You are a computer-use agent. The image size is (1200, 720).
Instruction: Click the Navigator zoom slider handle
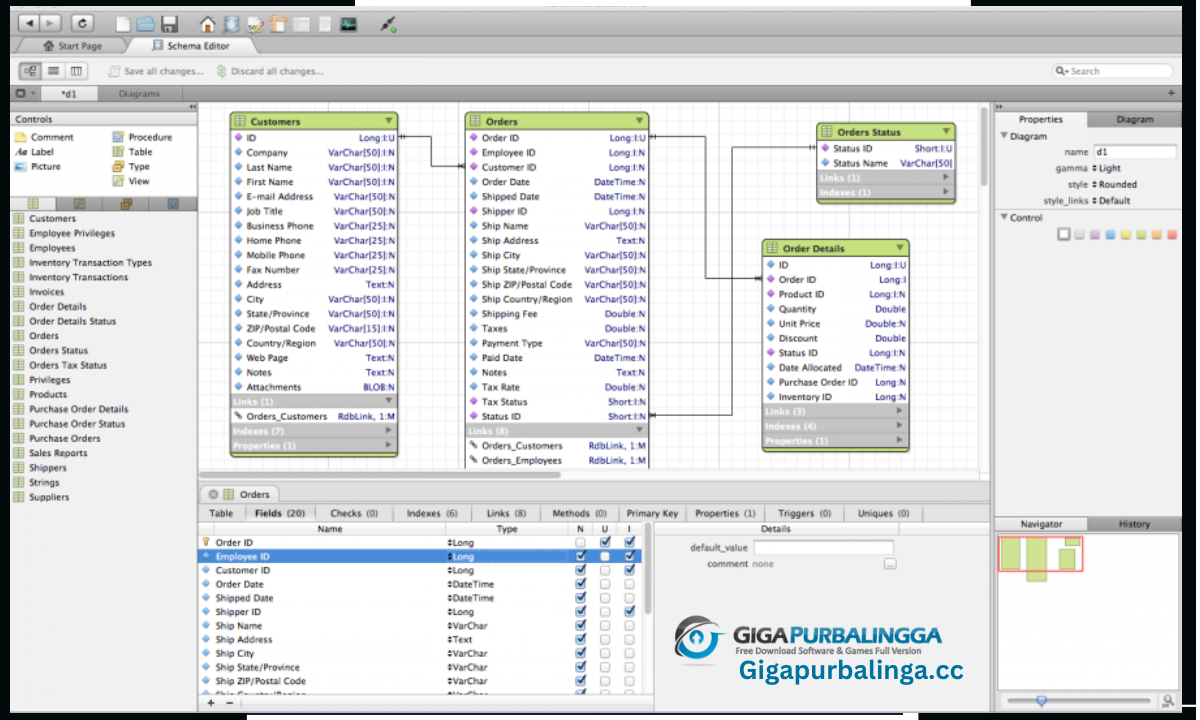click(x=1041, y=701)
